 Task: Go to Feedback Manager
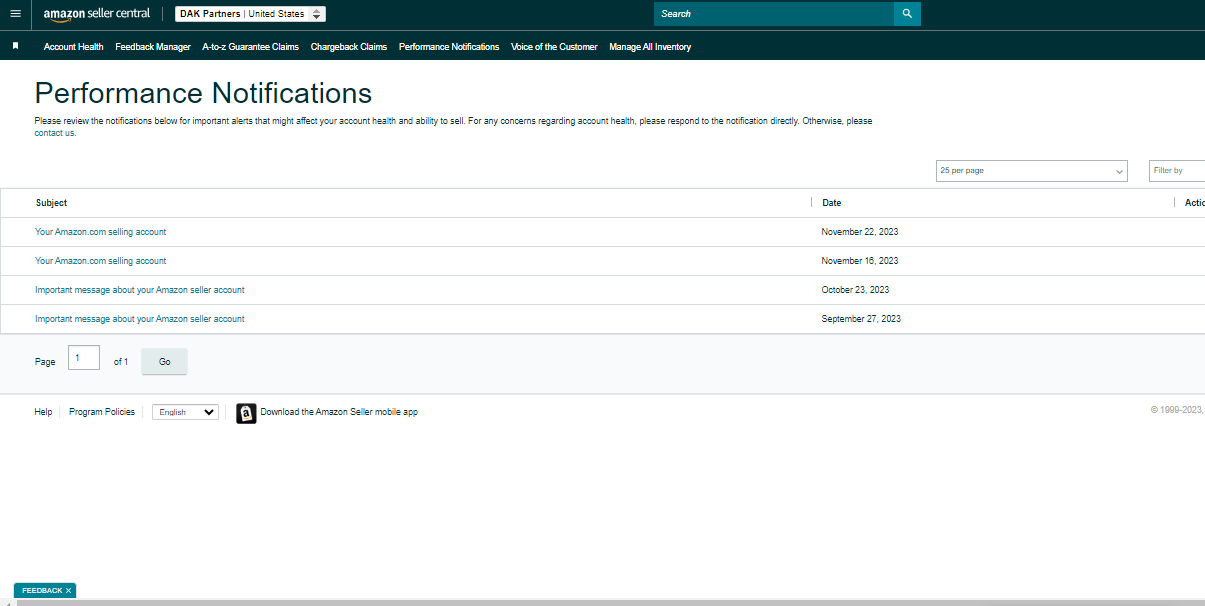(153, 47)
